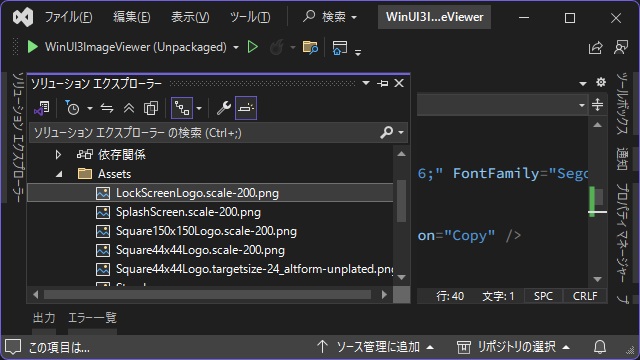Toggle the preview selected items button

point(246,108)
